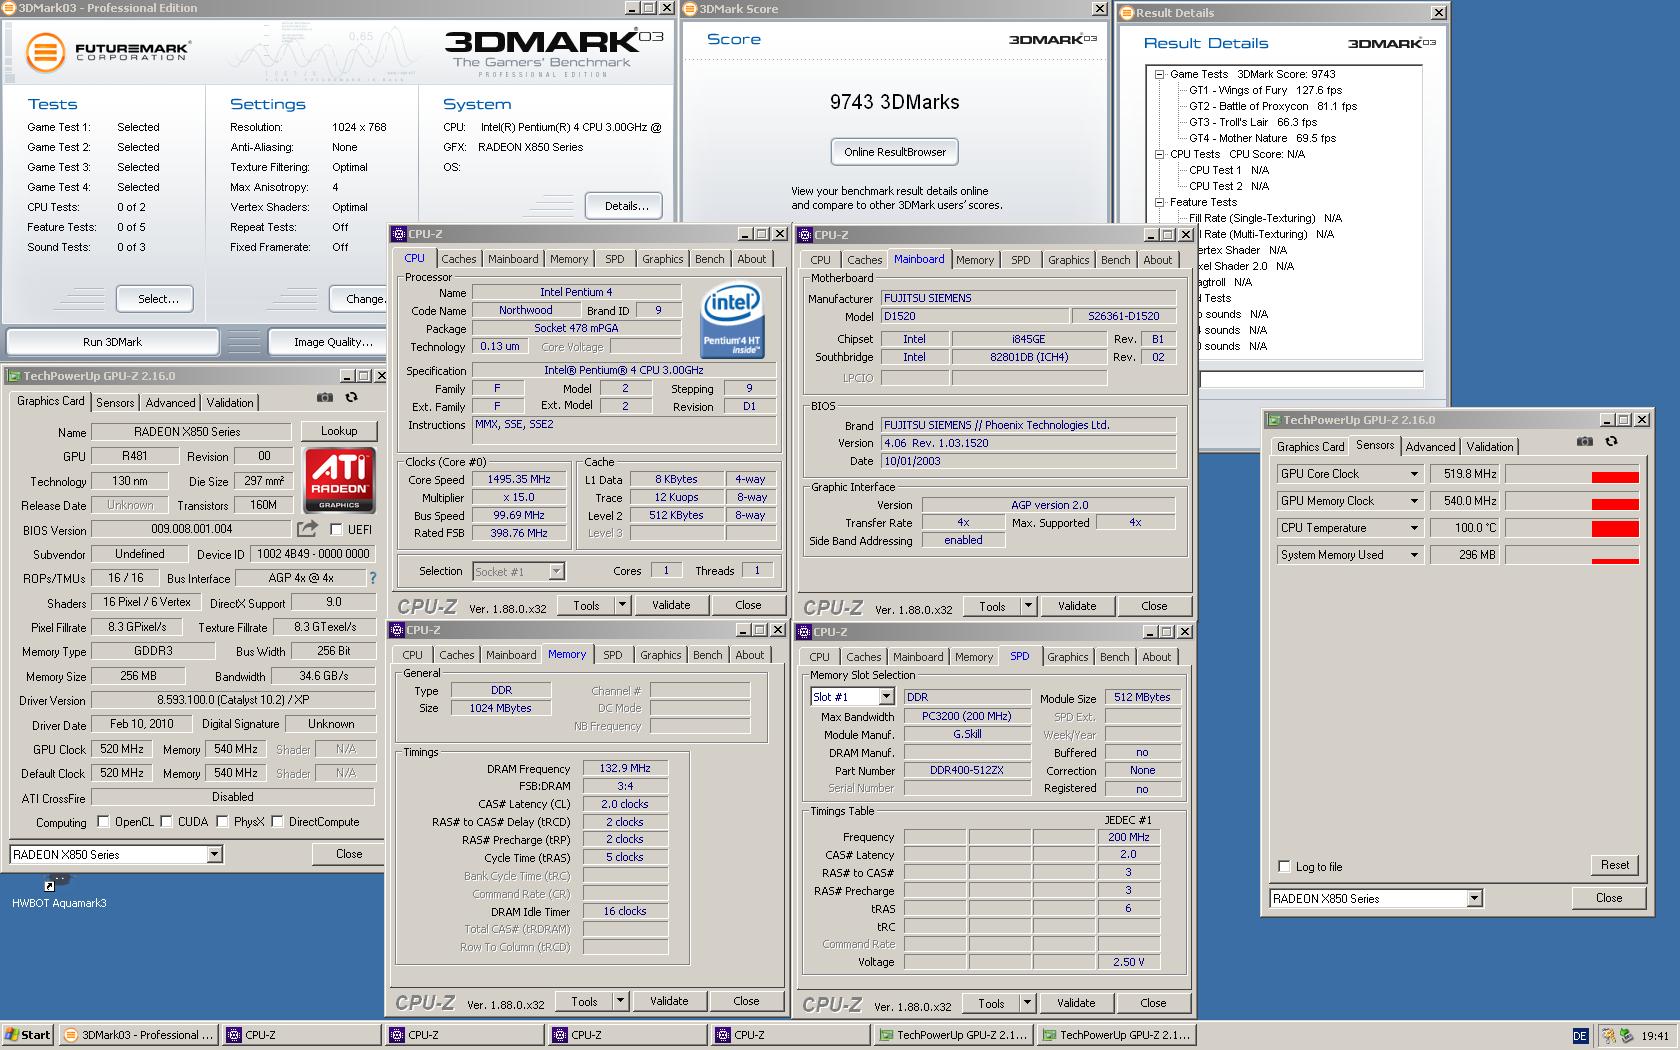Toggle the CUDA checkbox
Image resolution: width=1680 pixels, height=1050 pixels.
pos(166,822)
